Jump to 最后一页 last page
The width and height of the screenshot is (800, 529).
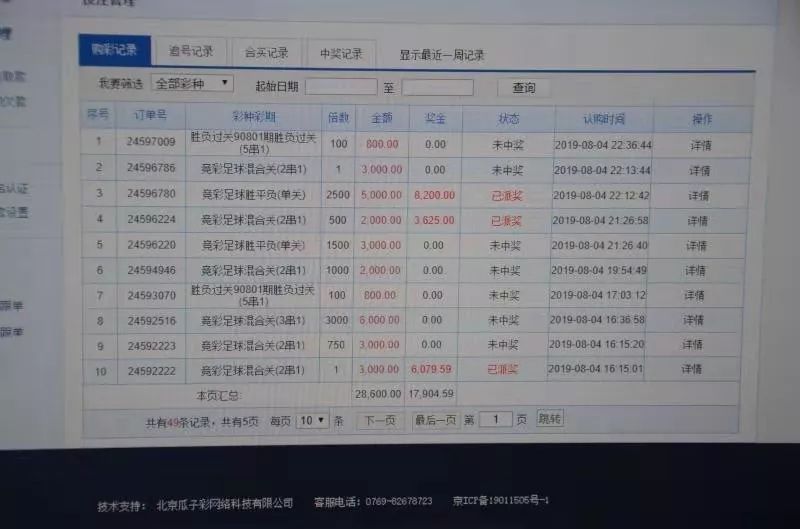pos(435,419)
